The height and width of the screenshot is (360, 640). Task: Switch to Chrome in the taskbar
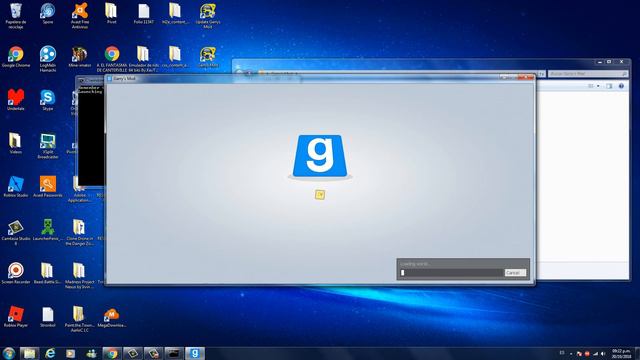(x=112, y=353)
